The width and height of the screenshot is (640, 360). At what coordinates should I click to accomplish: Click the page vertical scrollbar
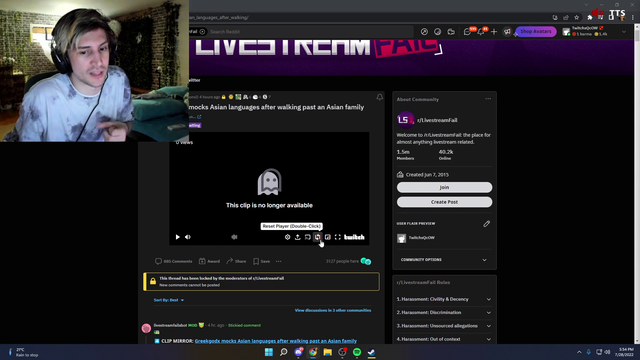[x=637, y=184]
